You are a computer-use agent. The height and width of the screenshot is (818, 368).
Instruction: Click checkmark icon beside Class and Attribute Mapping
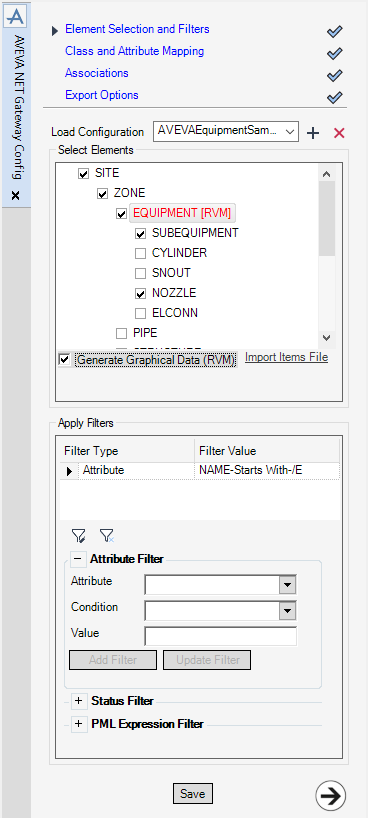pyautogui.click(x=335, y=53)
